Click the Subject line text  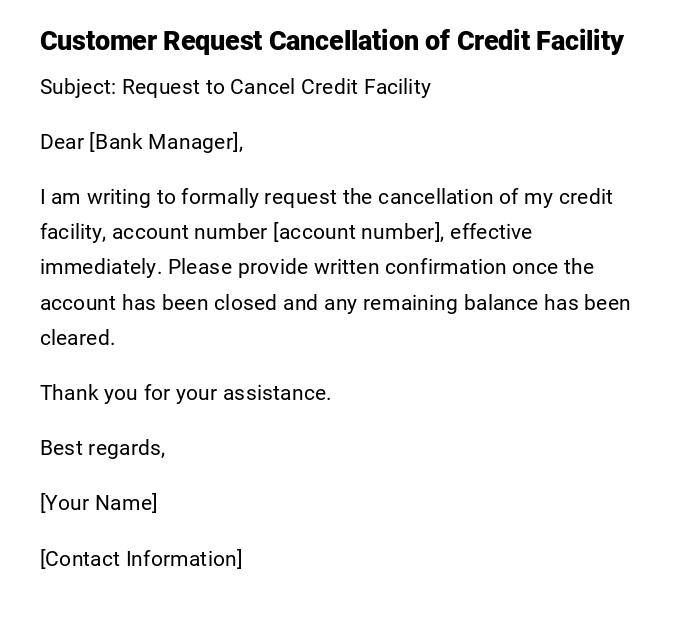[x=235, y=87]
